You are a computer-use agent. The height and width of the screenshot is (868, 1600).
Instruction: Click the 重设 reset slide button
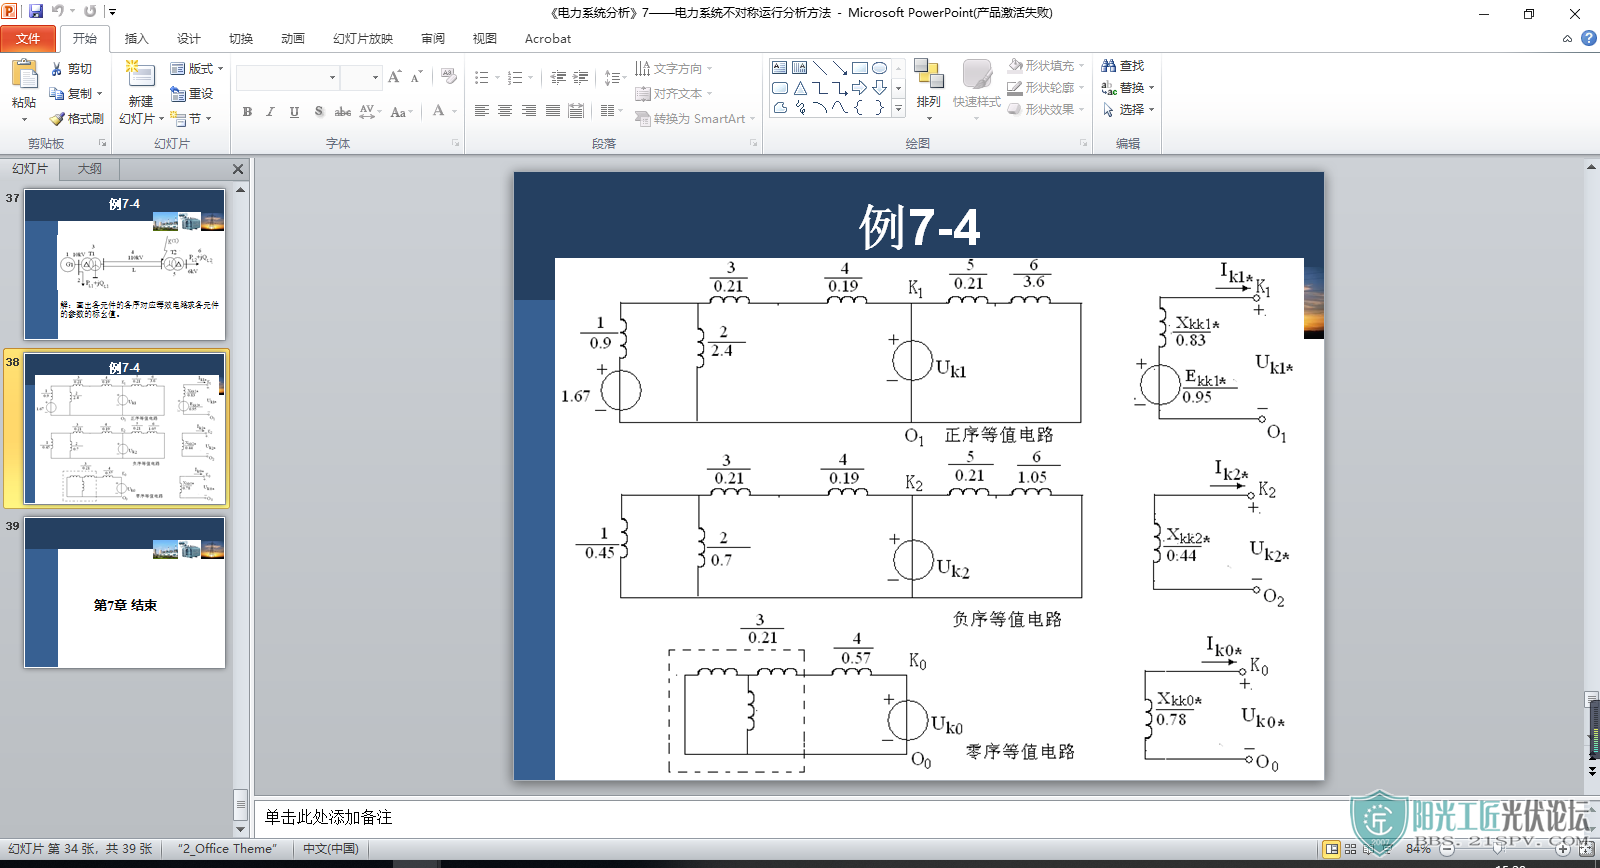(x=192, y=93)
